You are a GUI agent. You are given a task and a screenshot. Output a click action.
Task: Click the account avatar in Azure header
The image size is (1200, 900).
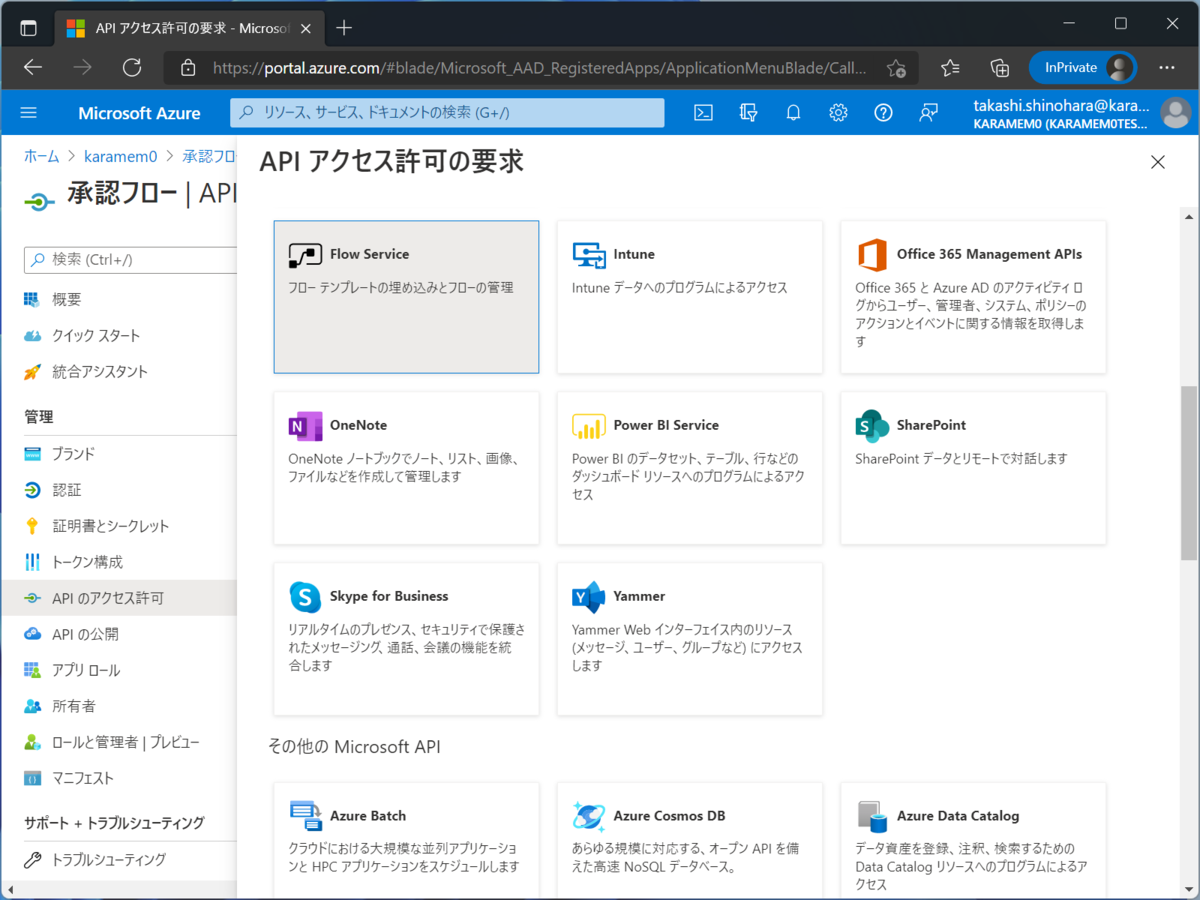(1176, 113)
